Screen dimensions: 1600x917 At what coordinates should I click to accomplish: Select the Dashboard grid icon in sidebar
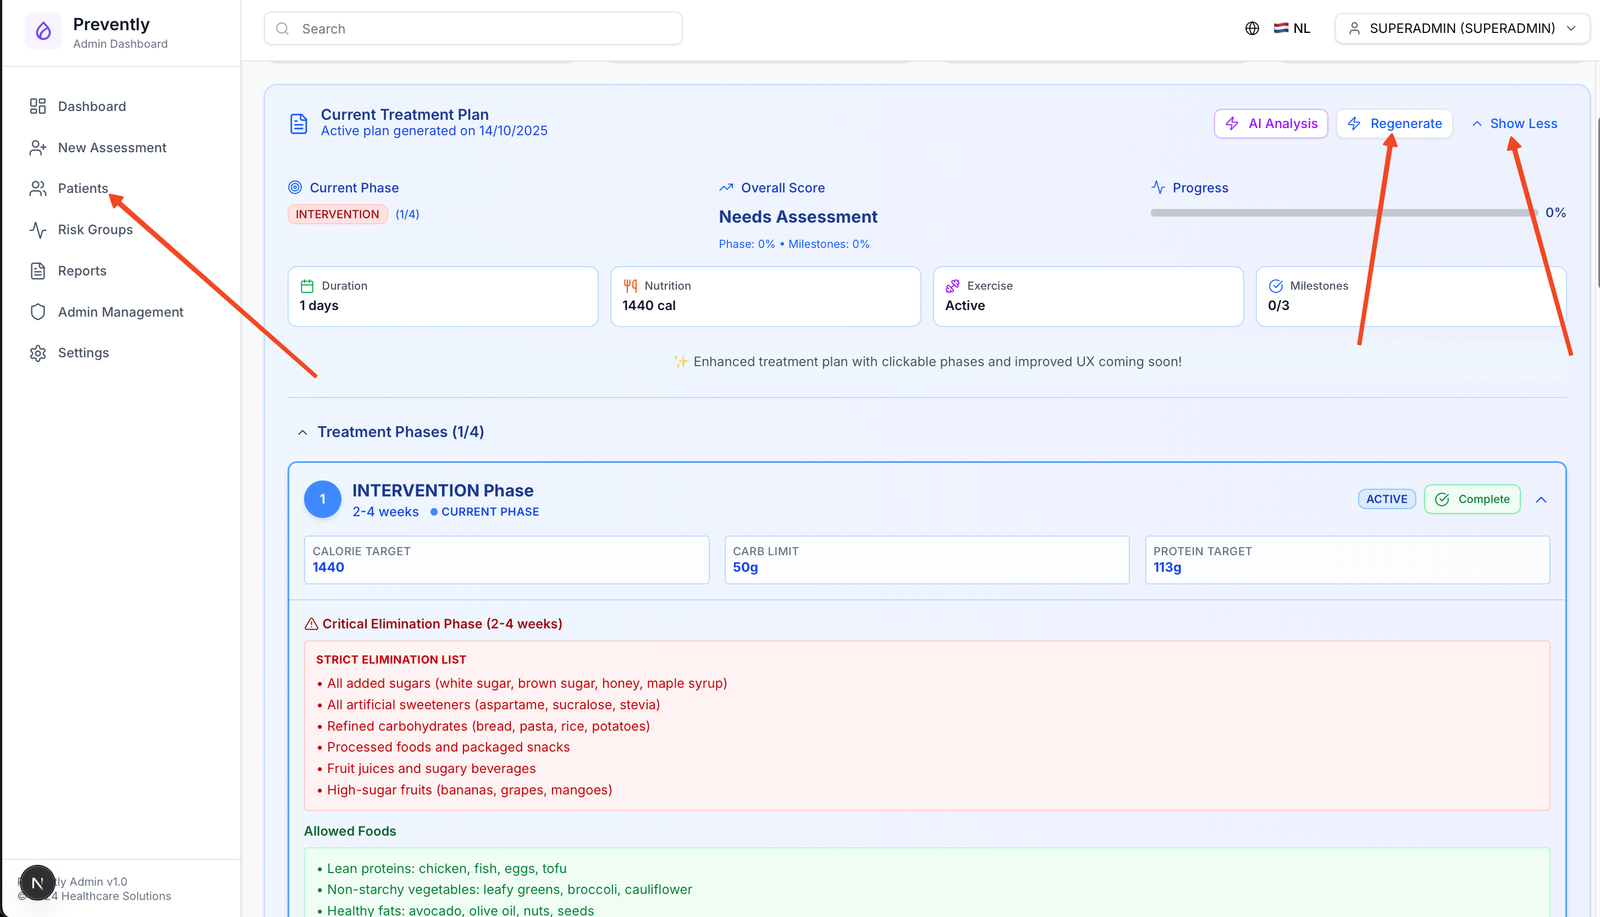click(38, 106)
